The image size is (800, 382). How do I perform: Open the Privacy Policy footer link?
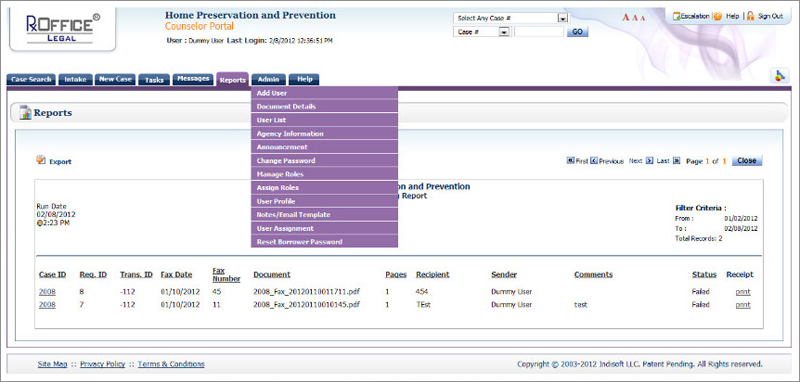103,364
